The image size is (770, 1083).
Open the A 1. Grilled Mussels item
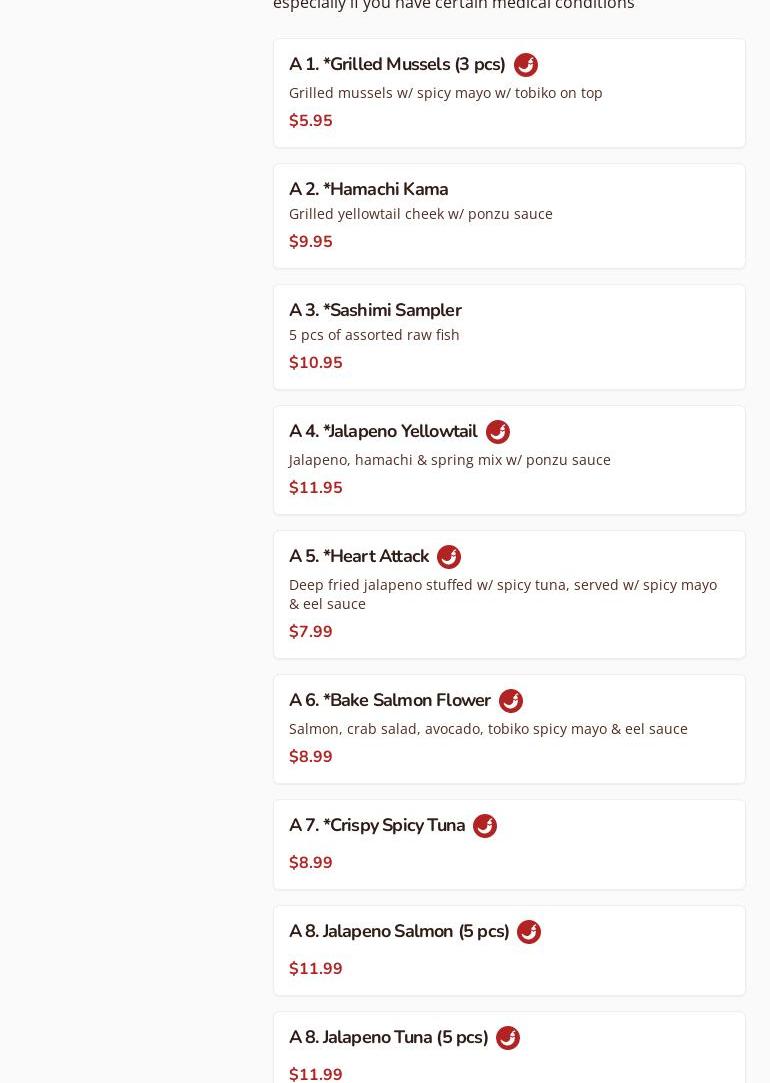coord(397,65)
